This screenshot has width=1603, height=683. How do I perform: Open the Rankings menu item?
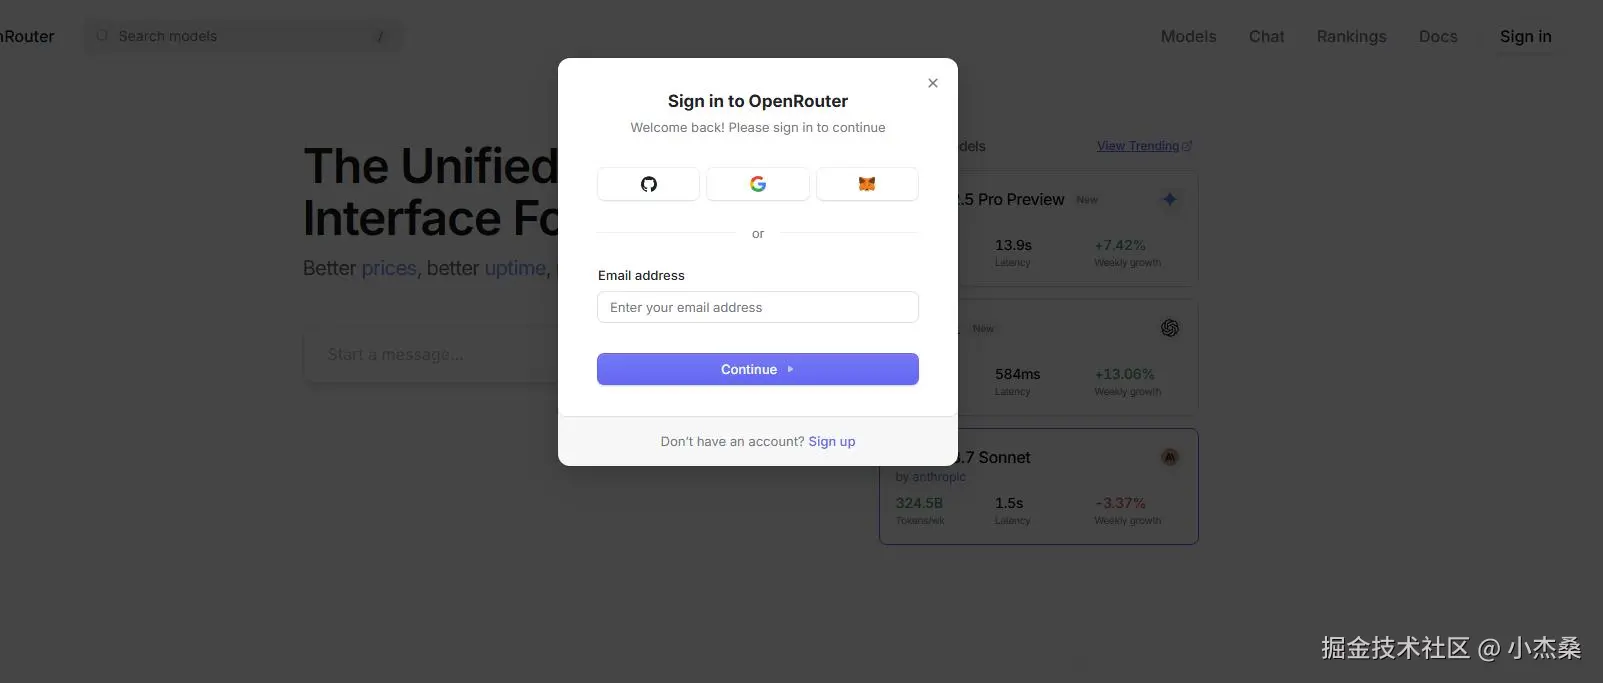1351,36
